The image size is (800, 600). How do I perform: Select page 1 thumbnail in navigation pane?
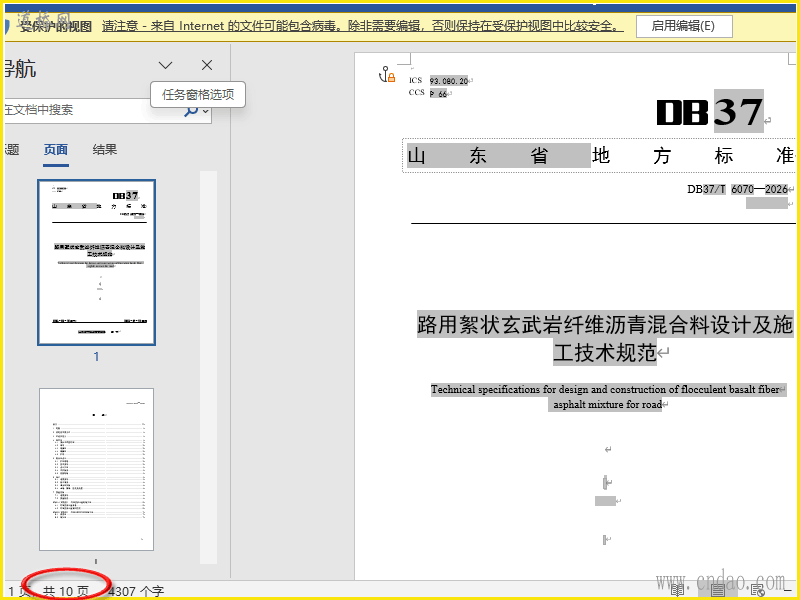[x=96, y=262]
